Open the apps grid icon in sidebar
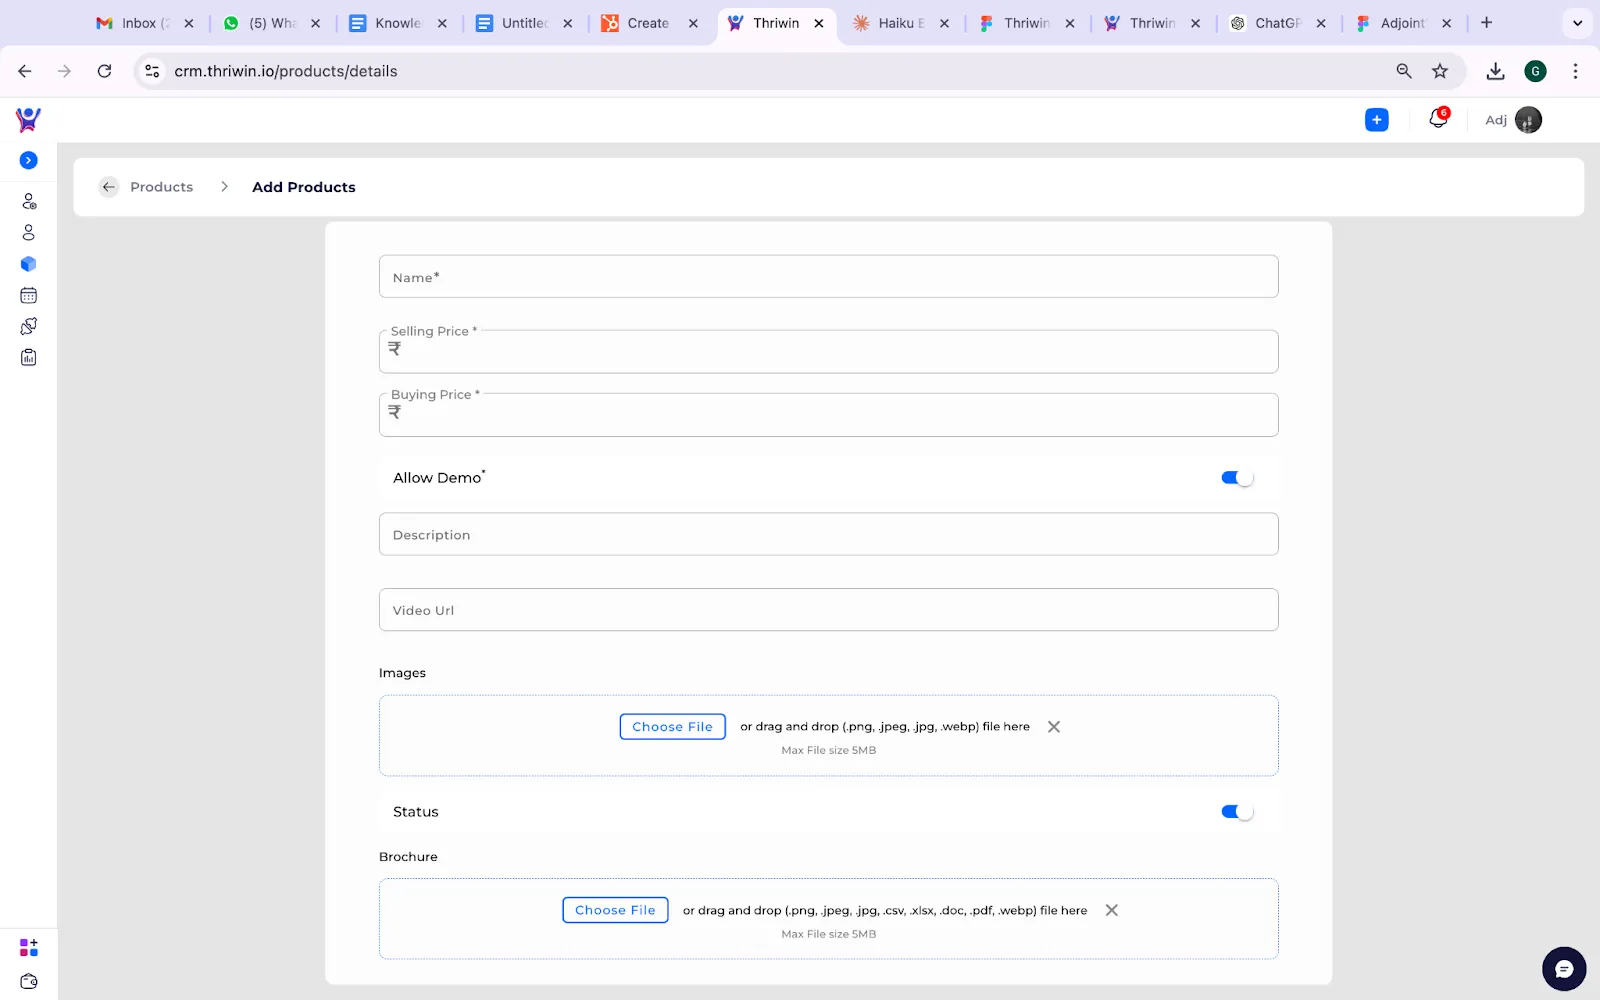This screenshot has width=1600, height=1000. pyautogui.click(x=29, y=947)
